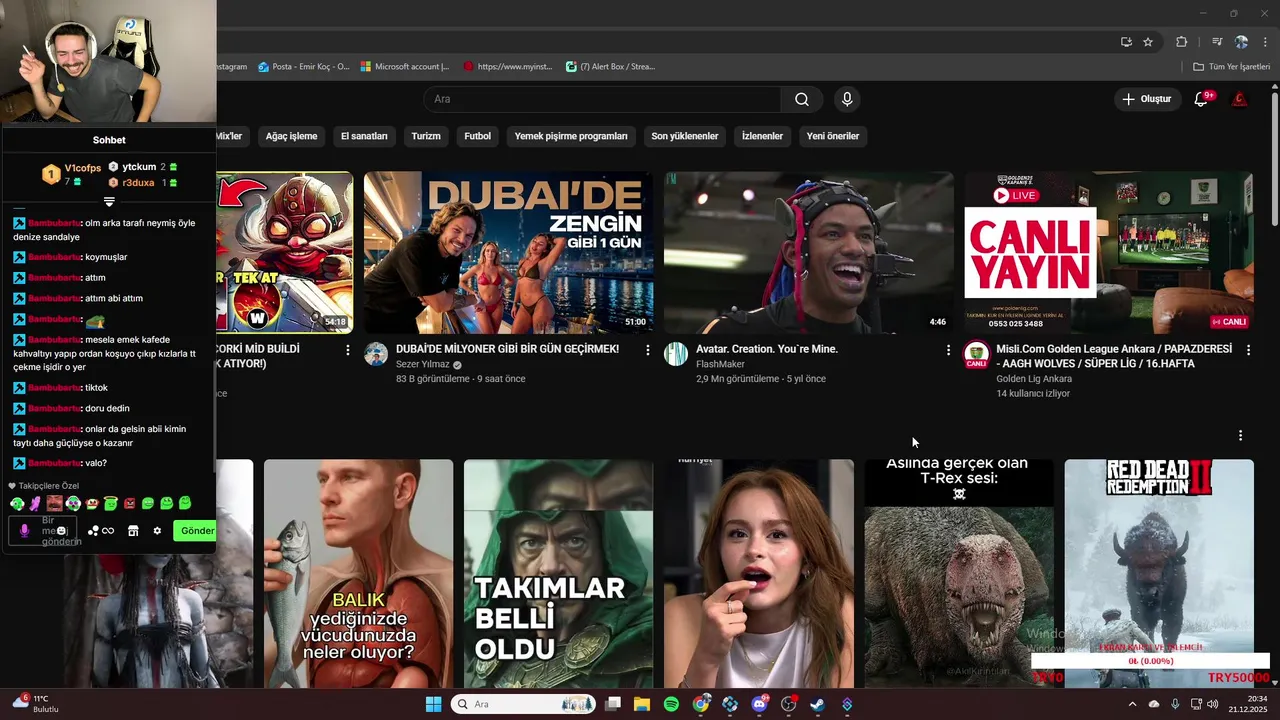Viewport: 1280px width, 720px height.
Task: Open emoji picker in chat input
Action: click(62, 531)
